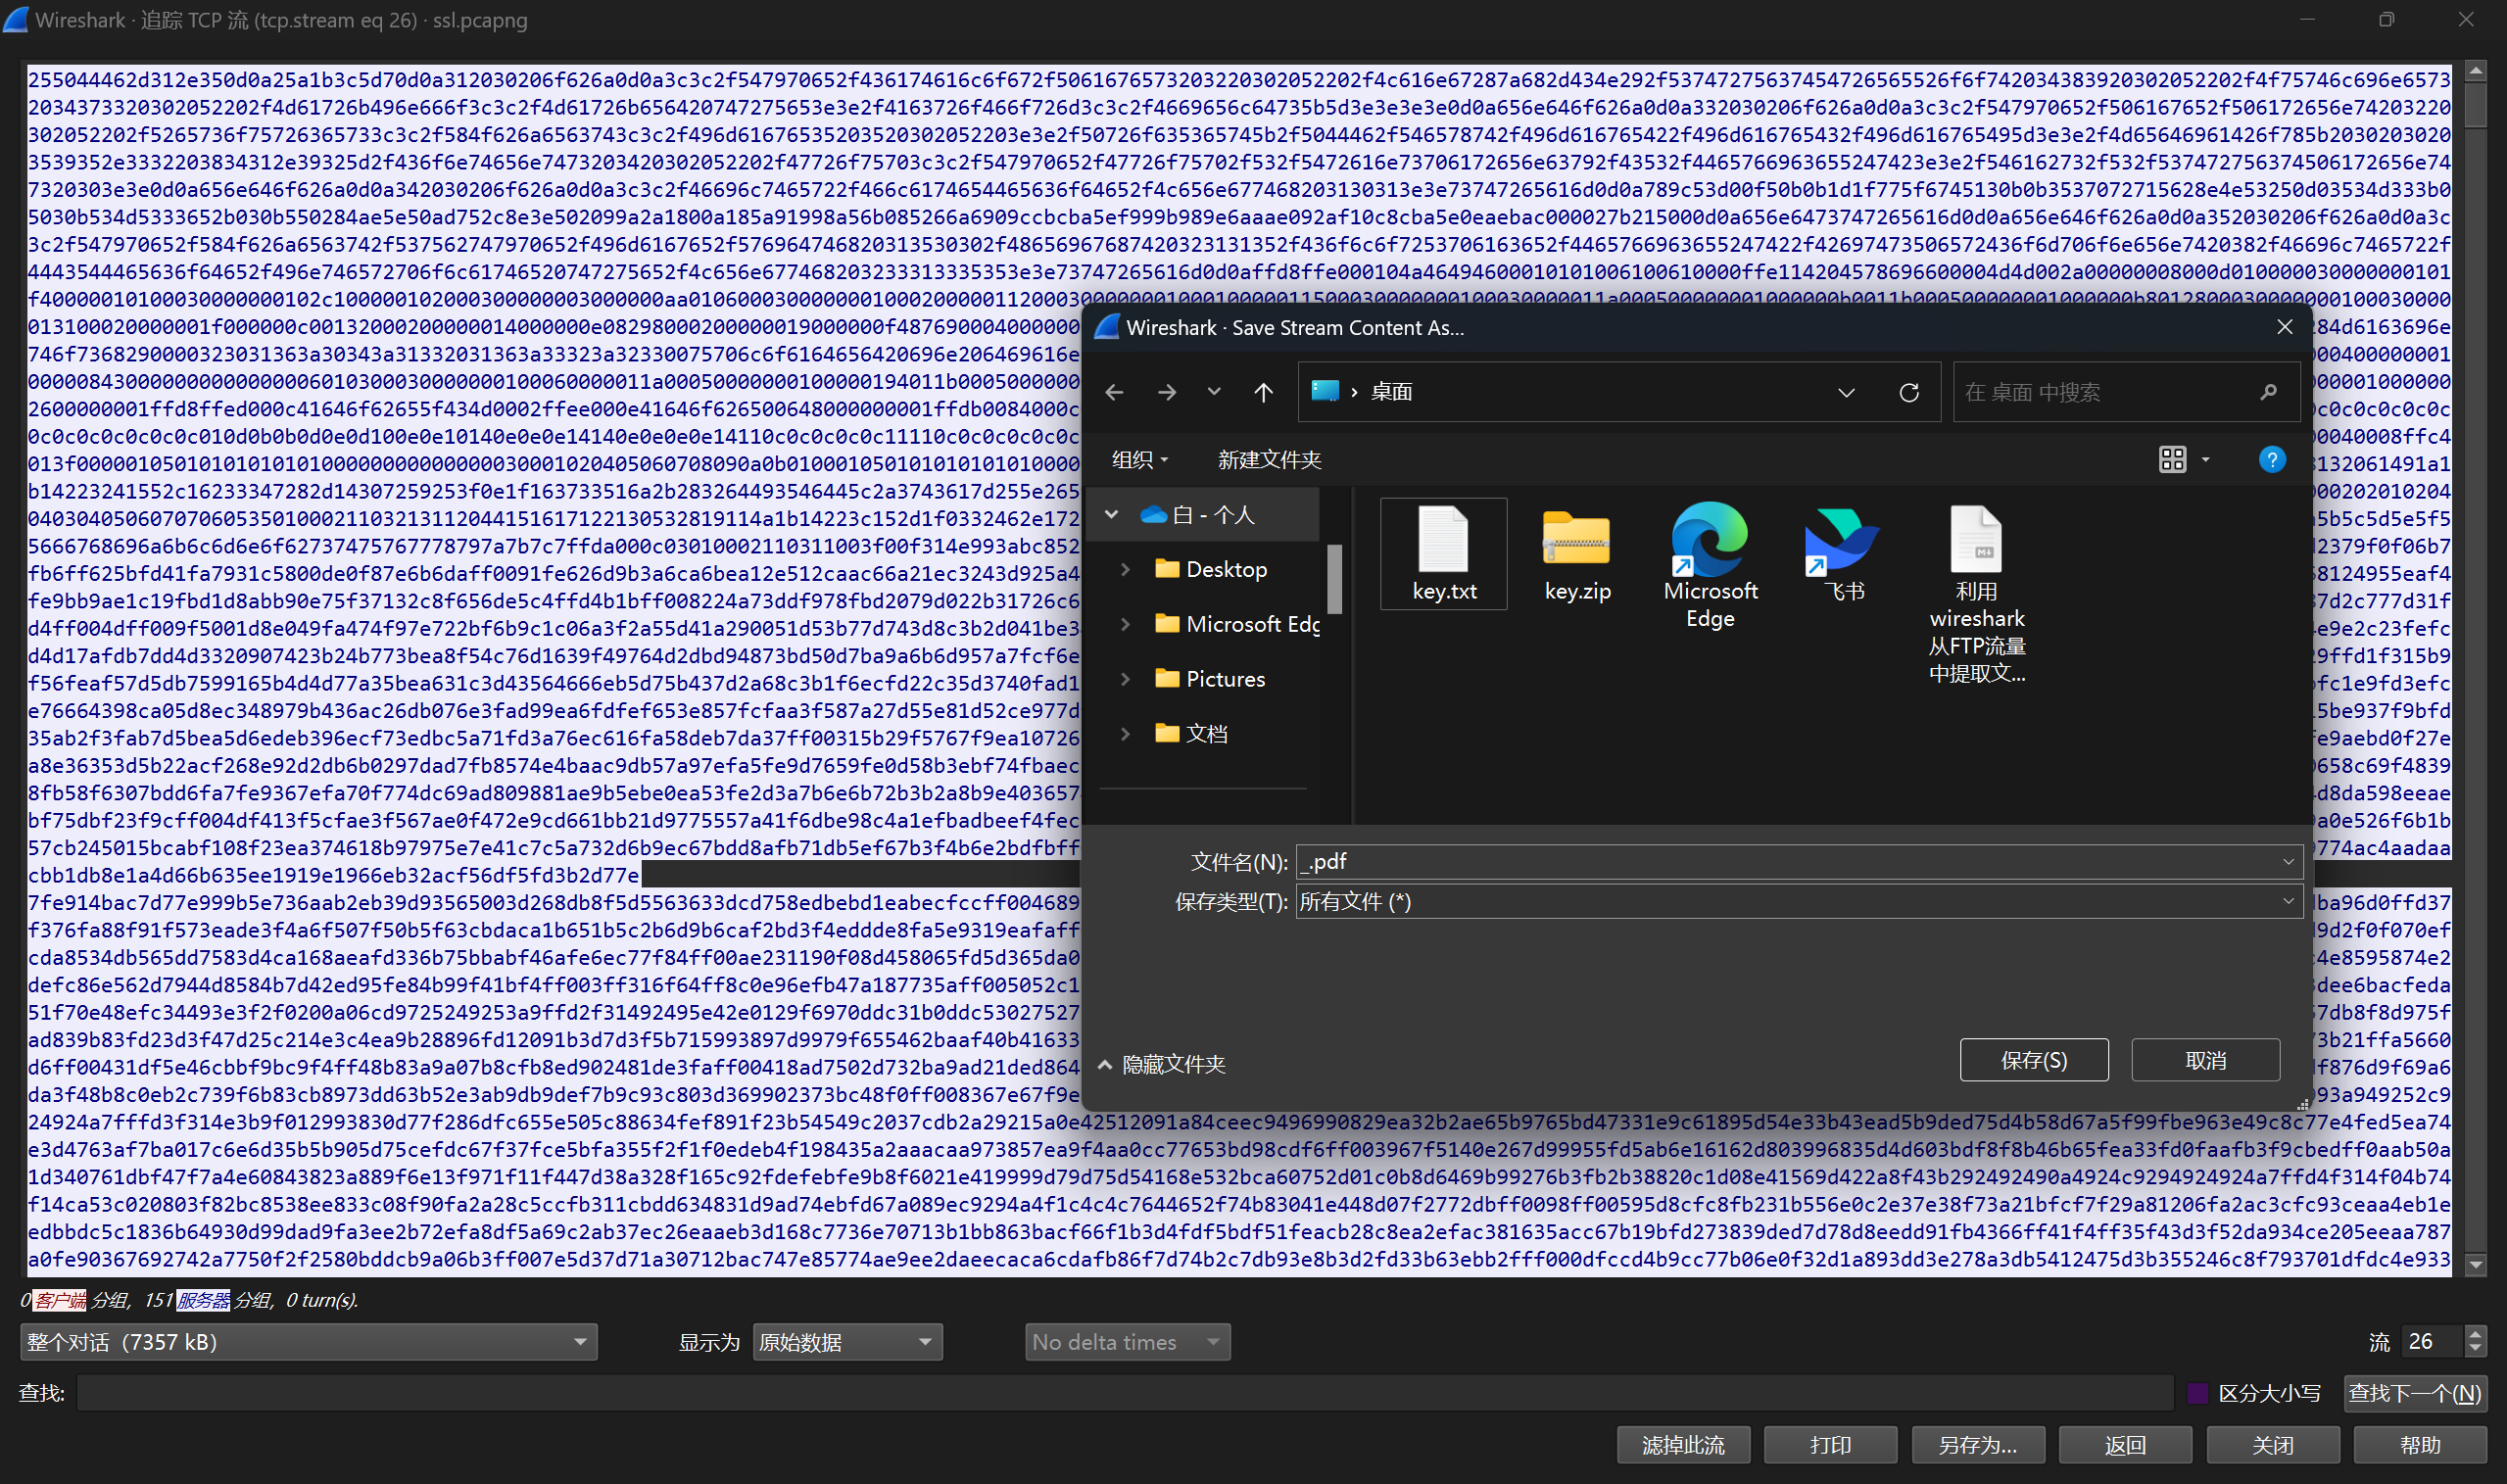Go up one folder level
This screenshot has width=2507, height=1484.
1263,392
